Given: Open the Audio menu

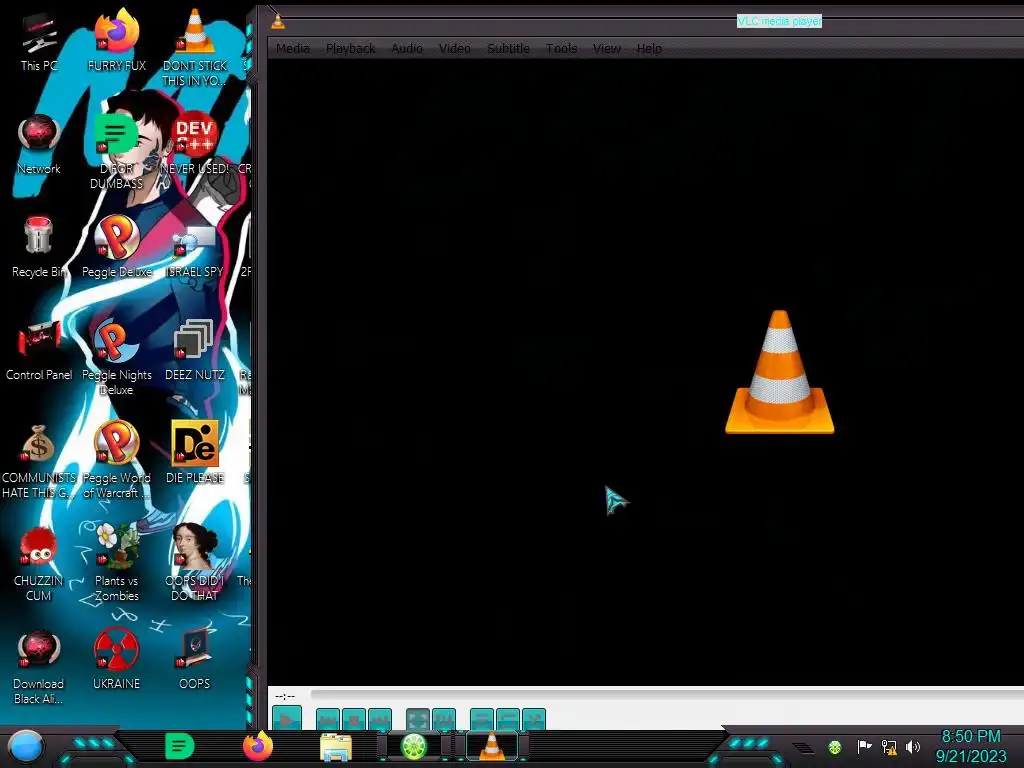Looking at the screenshot, I should 406,48.
